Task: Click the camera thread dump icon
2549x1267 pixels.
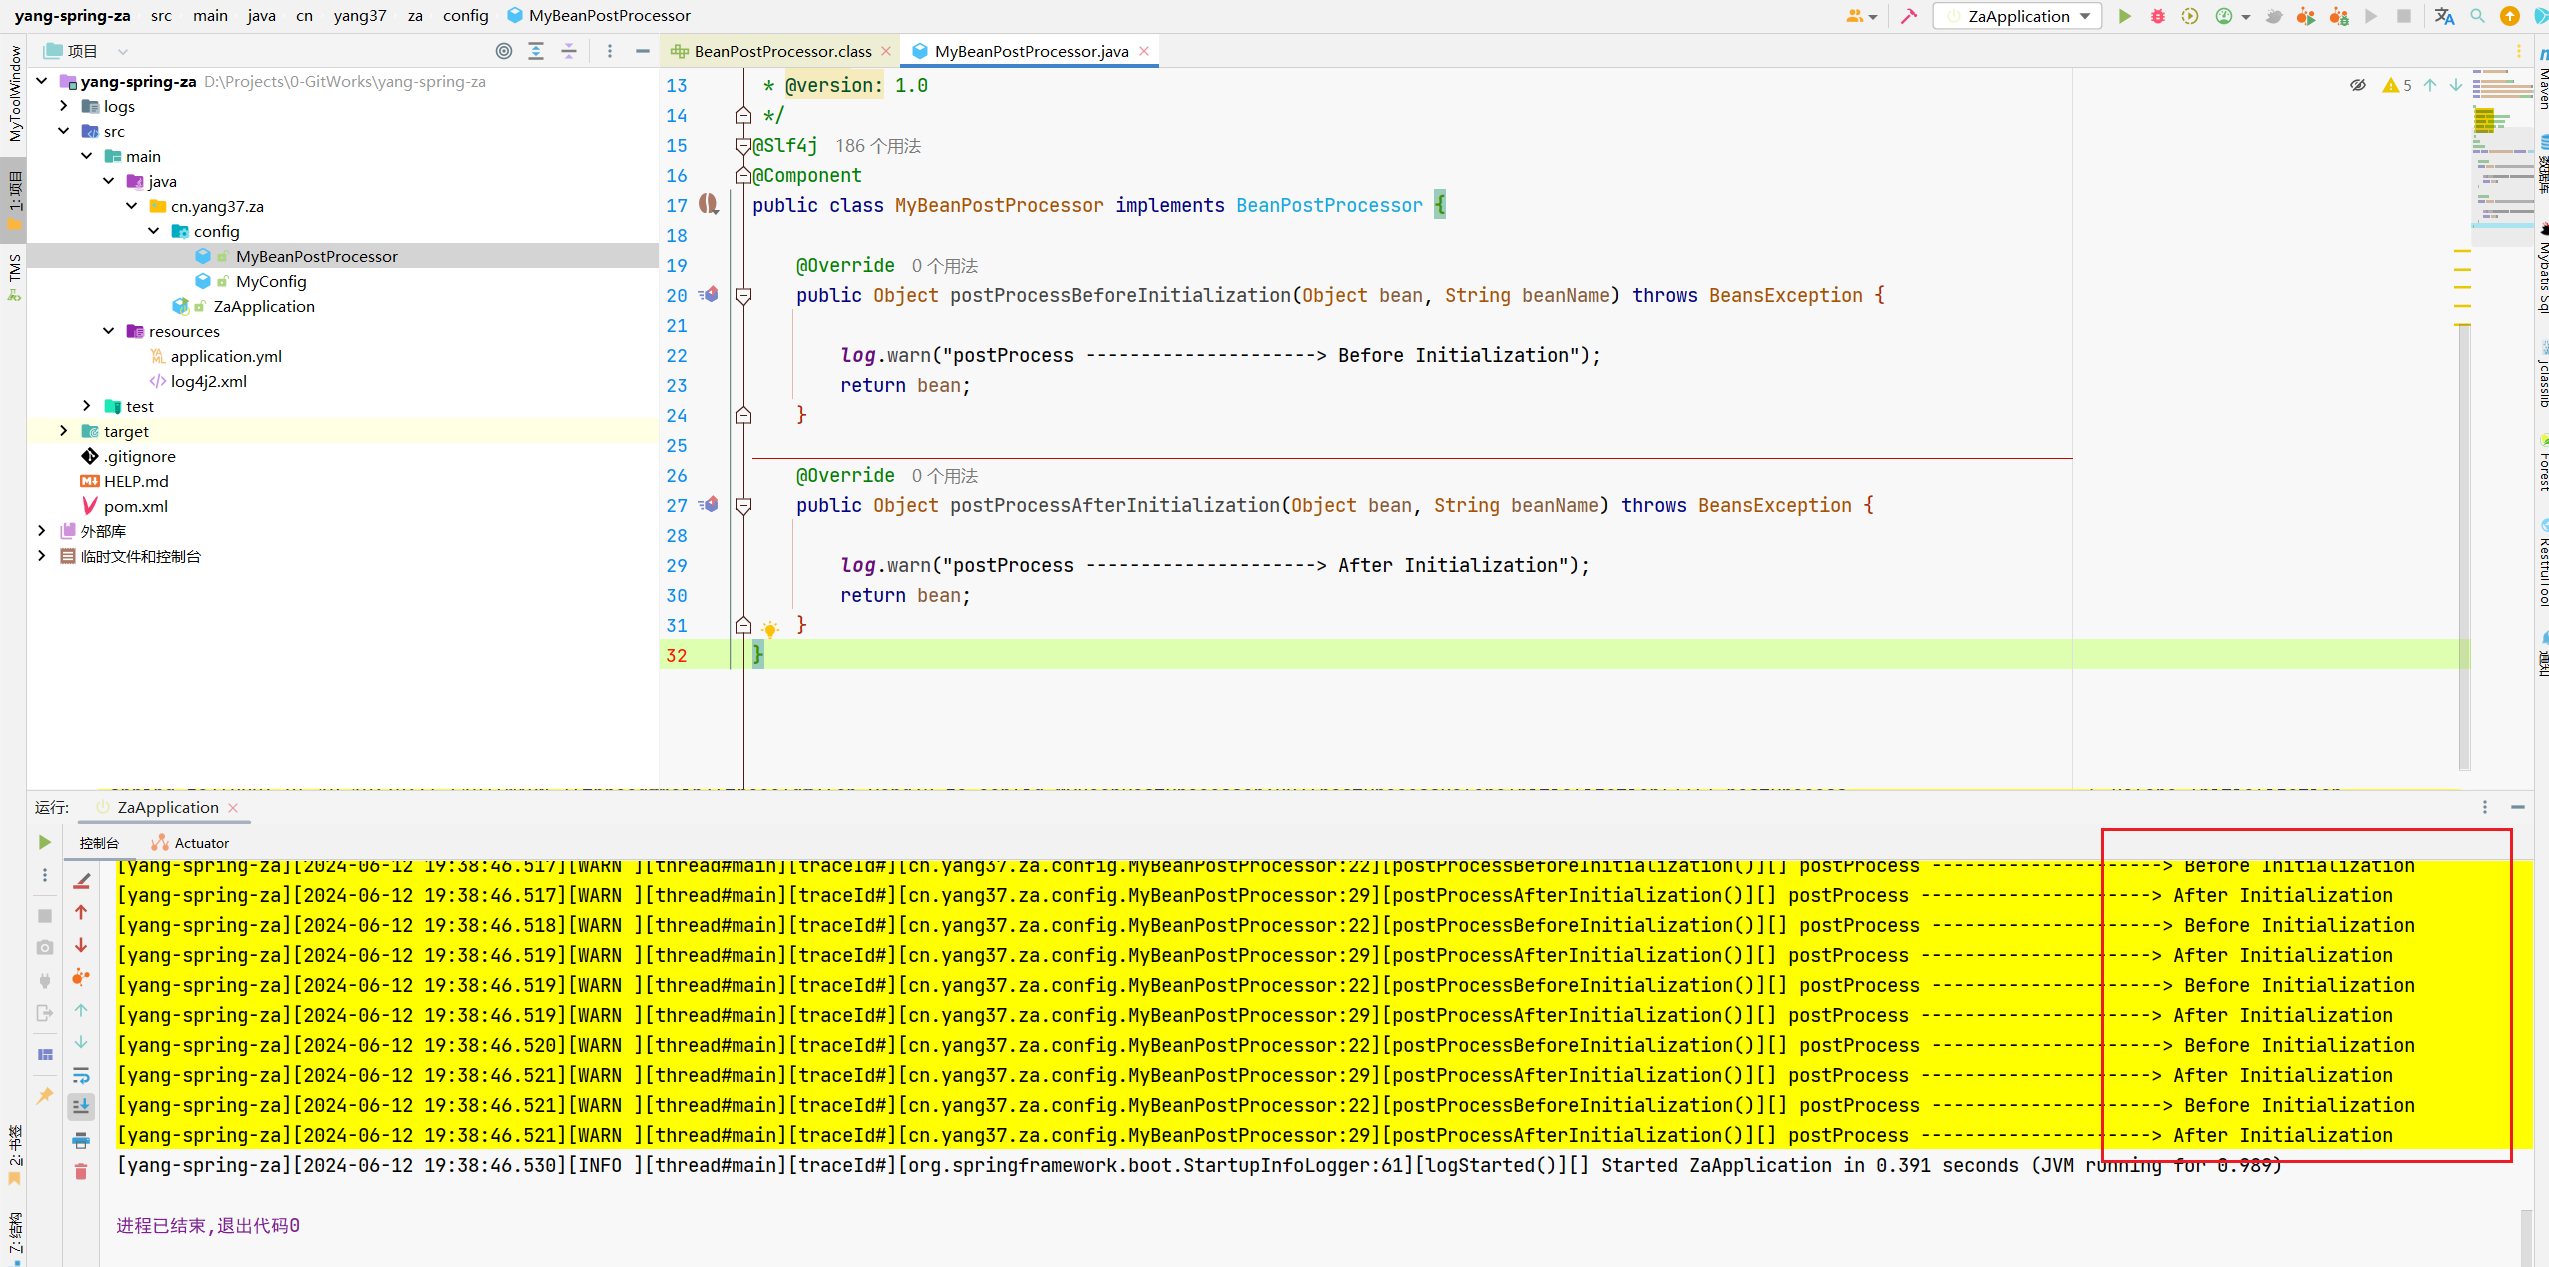Action: (45, 947)
